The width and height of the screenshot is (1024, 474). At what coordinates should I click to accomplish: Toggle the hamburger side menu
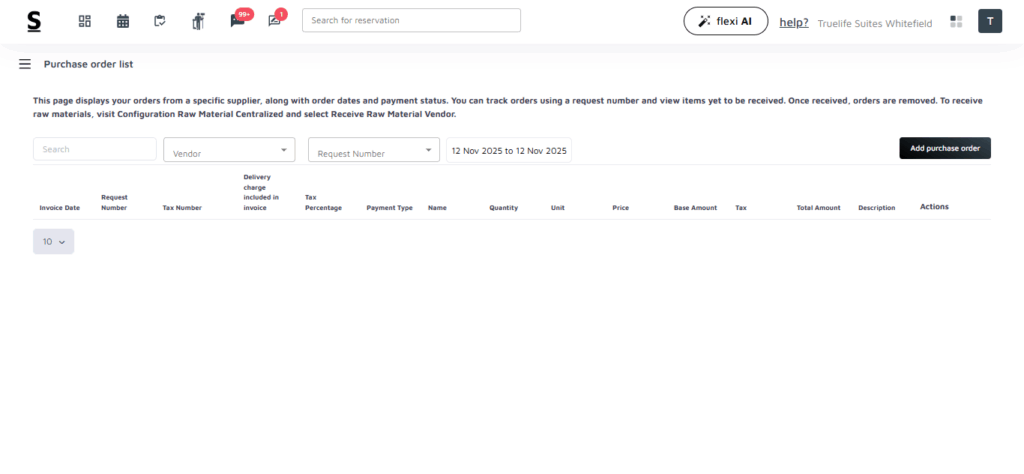pos(25,64)
